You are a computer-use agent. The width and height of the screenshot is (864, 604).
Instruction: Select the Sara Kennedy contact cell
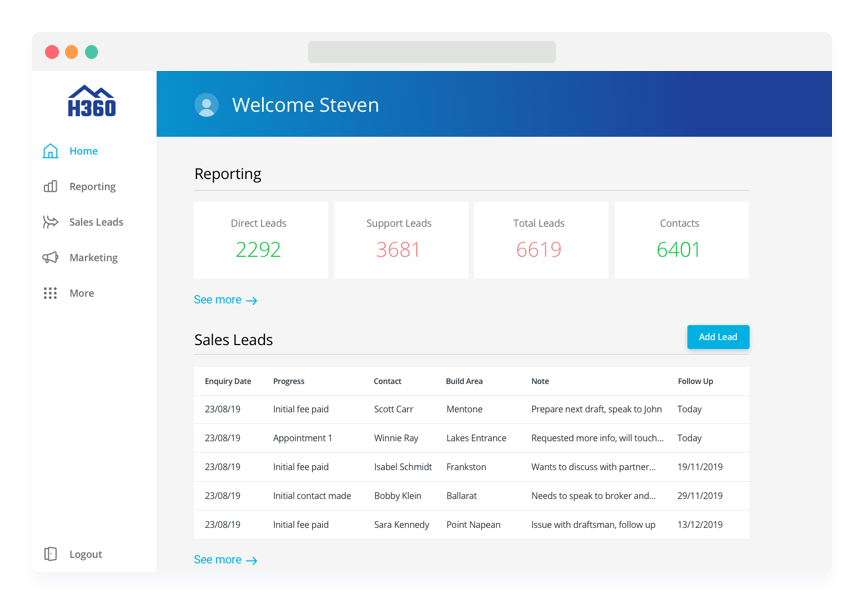coord(401,525)
